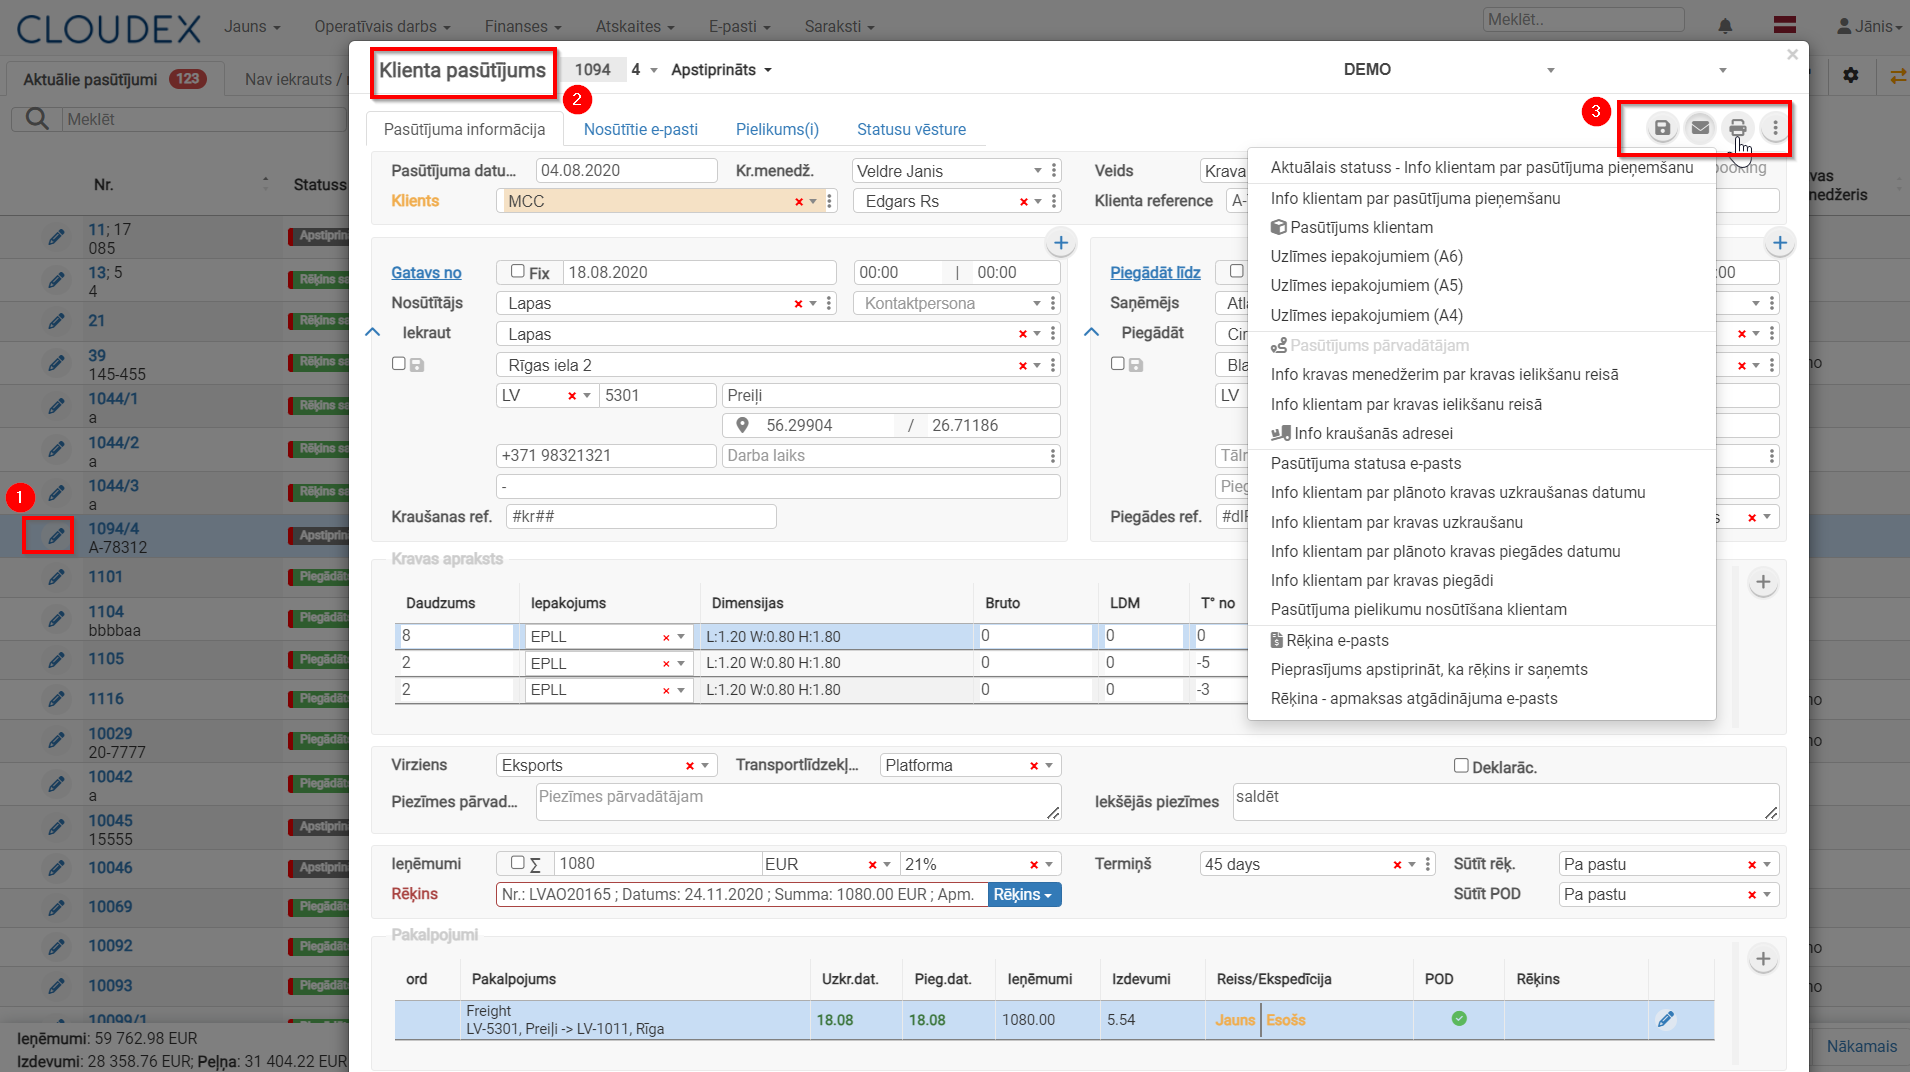
Task: Switch to Pielikums(i) tab
Action: point(777,130)
